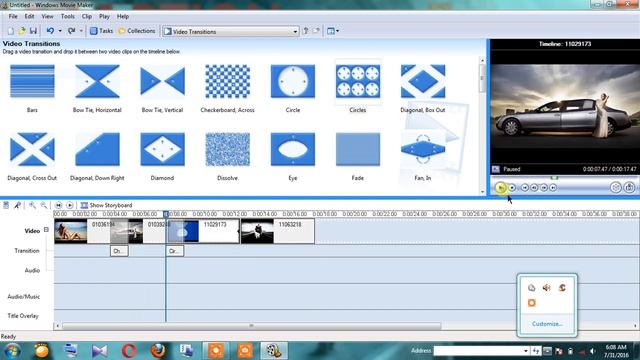Collapse the Video track expander

46,230
